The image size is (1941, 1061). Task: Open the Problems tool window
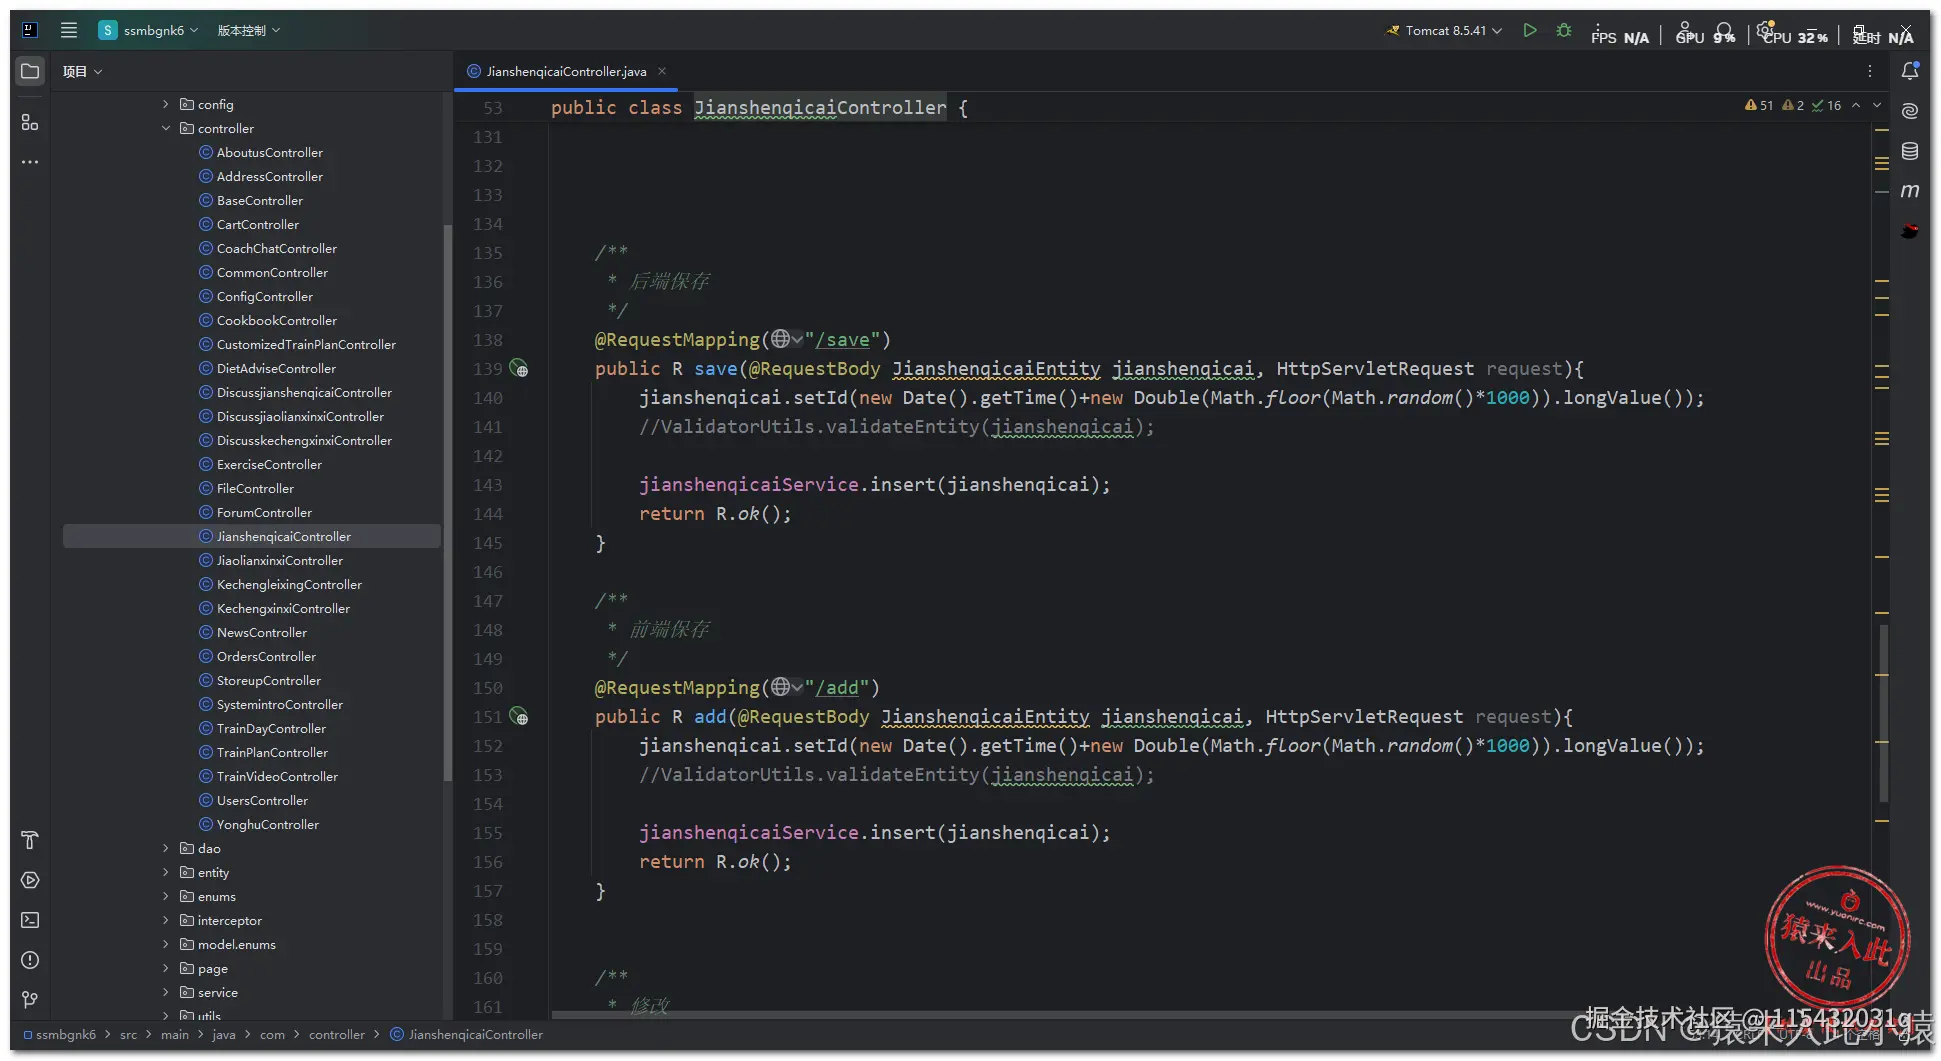pos(30,960)
